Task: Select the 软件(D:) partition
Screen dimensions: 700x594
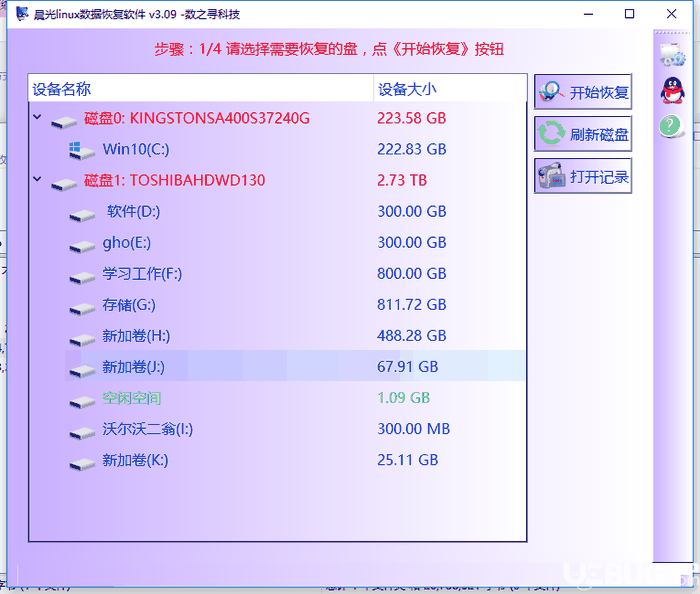Action: pyautogui.click(x=133, y=211)
